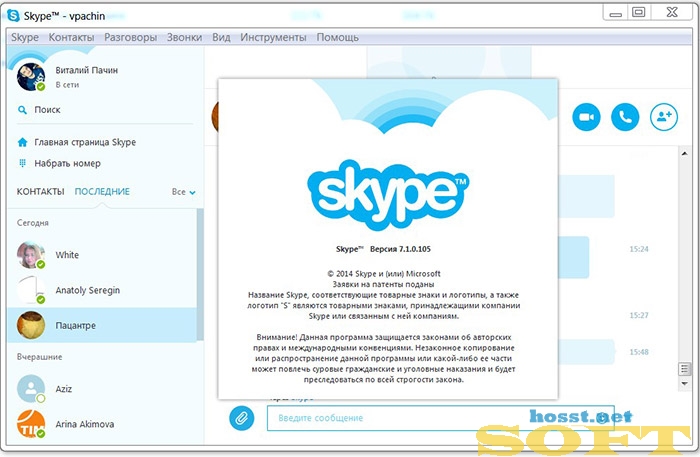Screen dimensions: 700x457
Task: Click Arina Akimova's avatar
Action: pyautogui.click(x=31, y=424)
